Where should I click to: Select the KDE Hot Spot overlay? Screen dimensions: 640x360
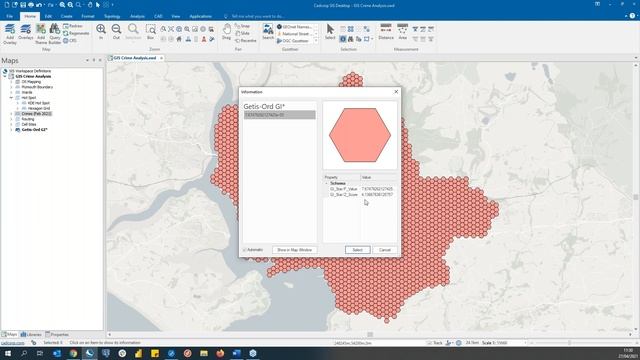point(39,103)
